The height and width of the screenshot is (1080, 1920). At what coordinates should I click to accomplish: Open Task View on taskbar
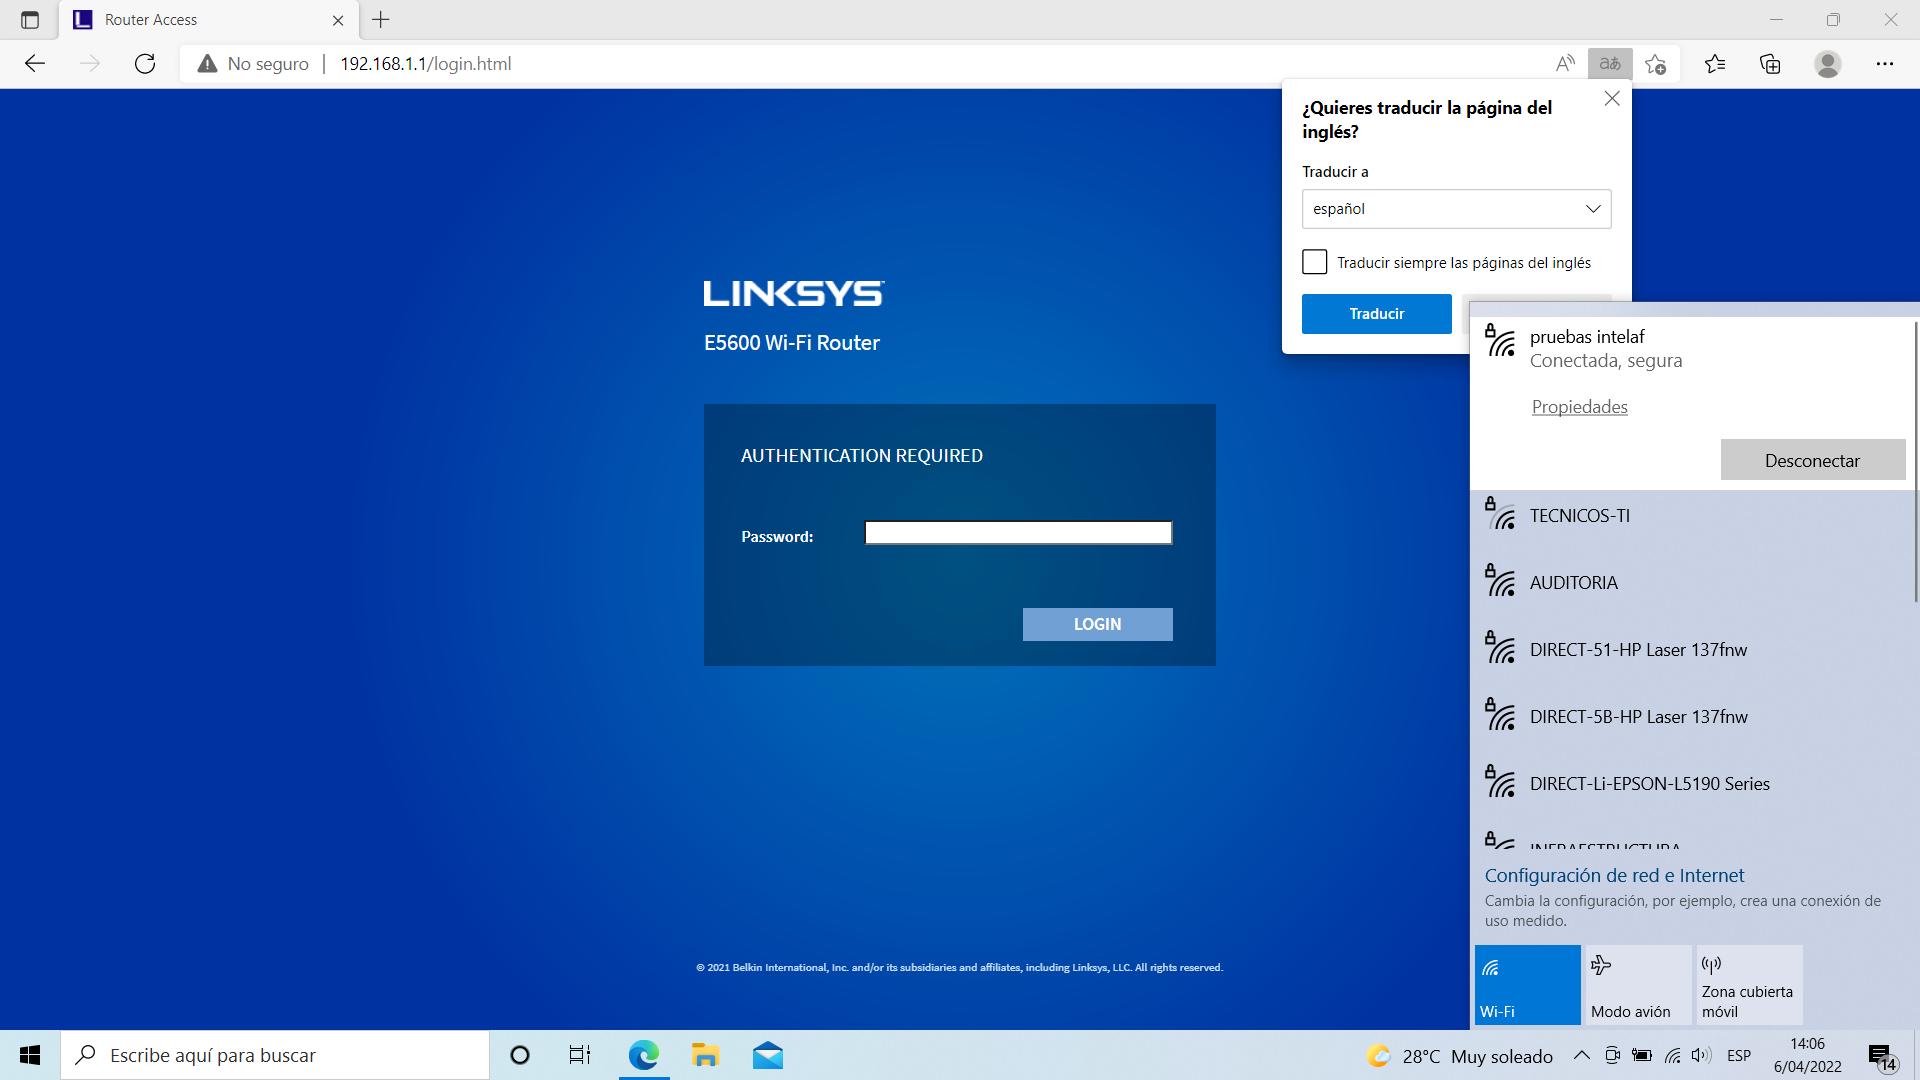[x=579, y=1055]
